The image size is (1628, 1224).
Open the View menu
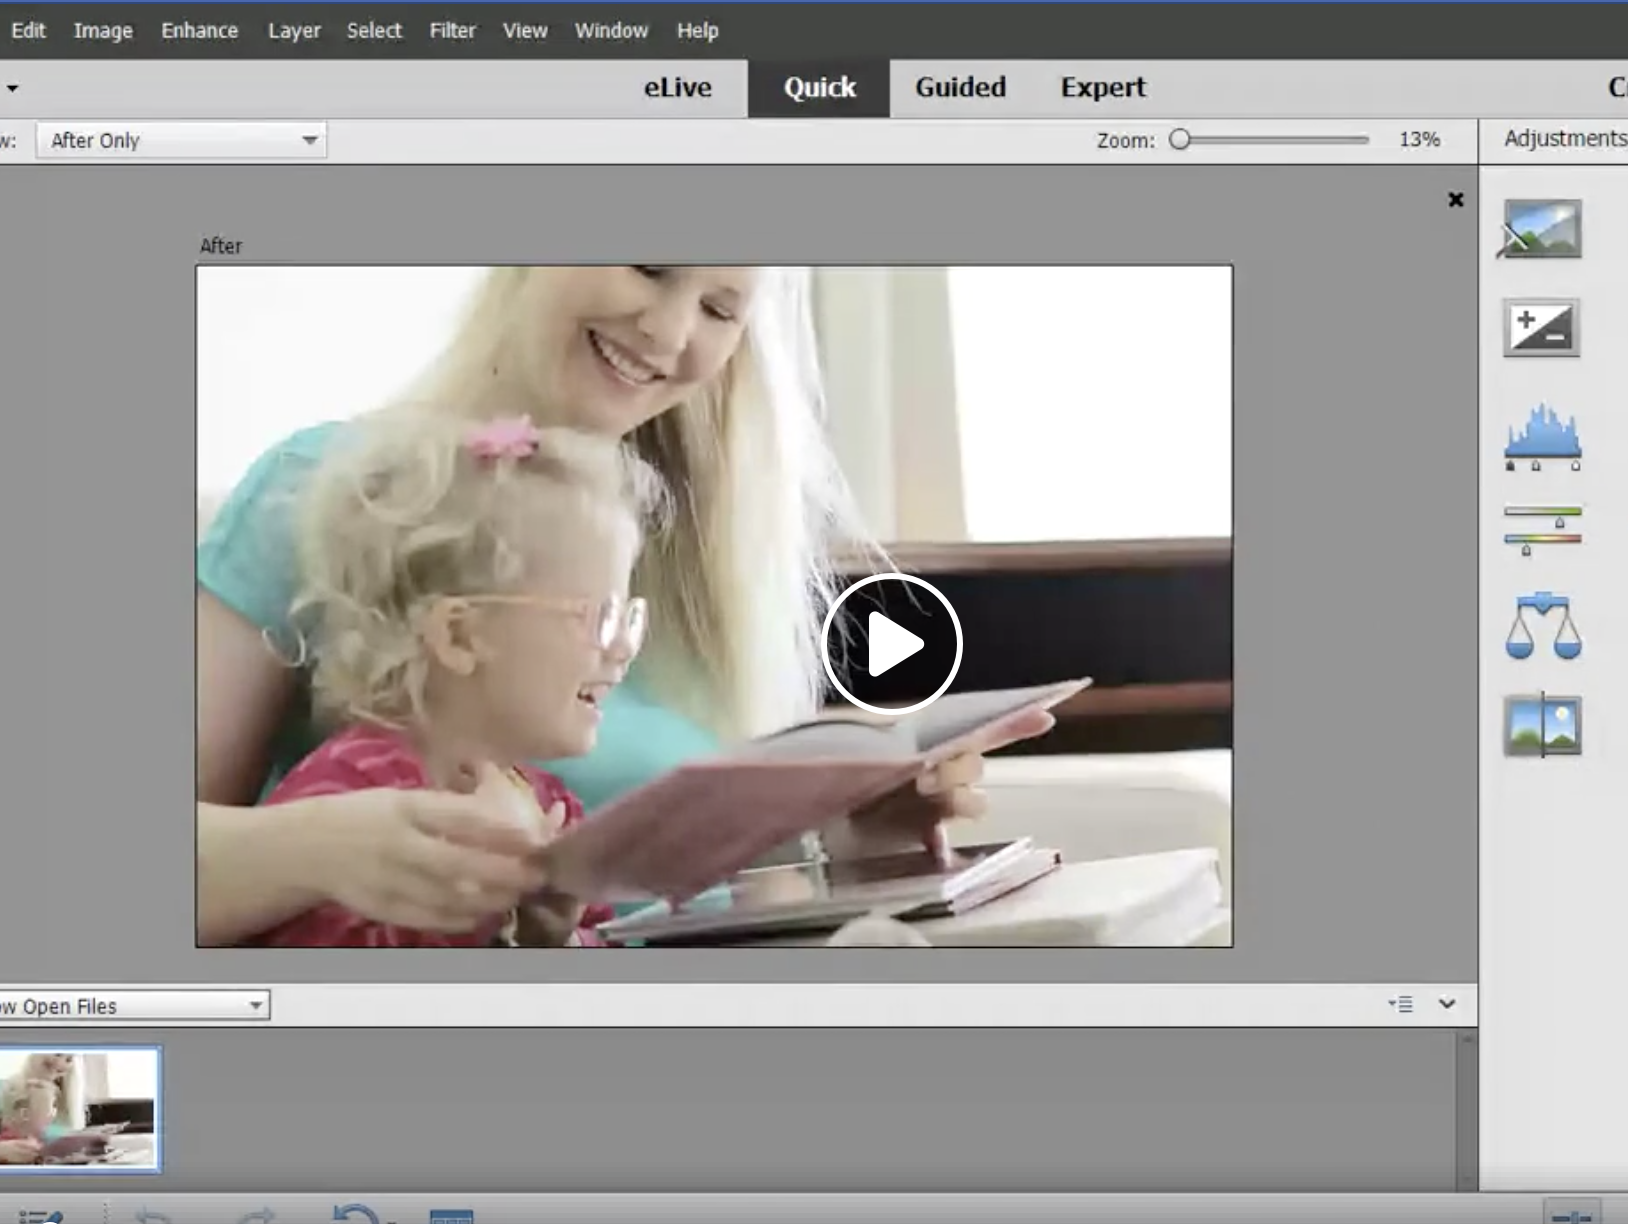[x=525, y=30]
